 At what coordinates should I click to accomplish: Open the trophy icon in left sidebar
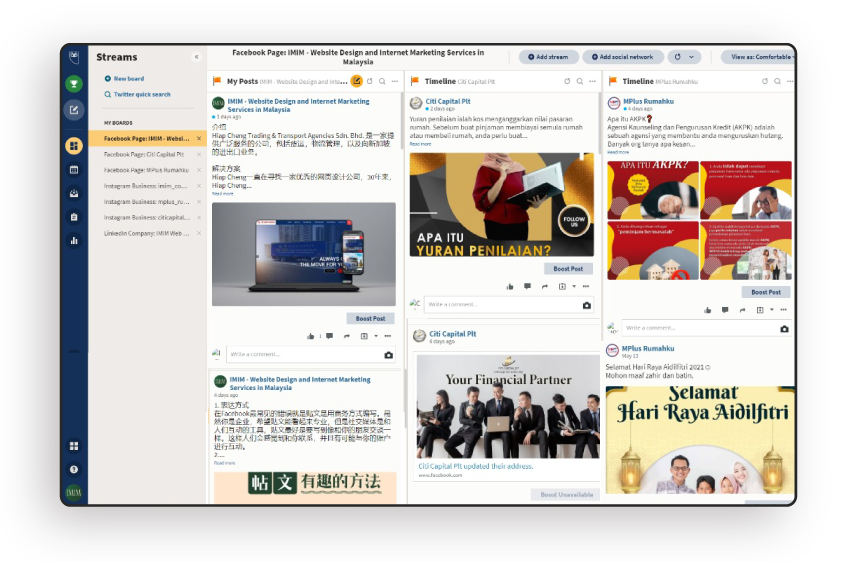pos(74,84)
